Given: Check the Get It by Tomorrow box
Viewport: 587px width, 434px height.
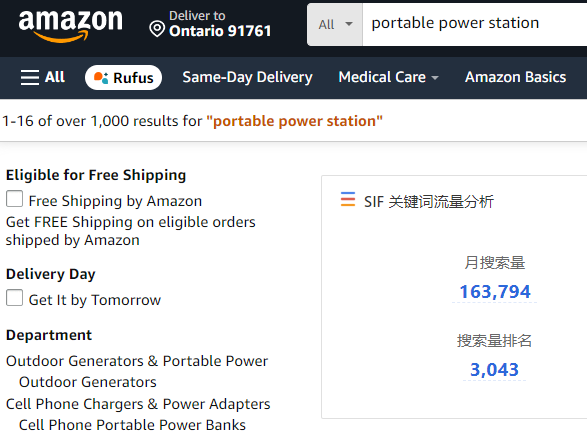Looking at the screenshot, I should point(14,298).
